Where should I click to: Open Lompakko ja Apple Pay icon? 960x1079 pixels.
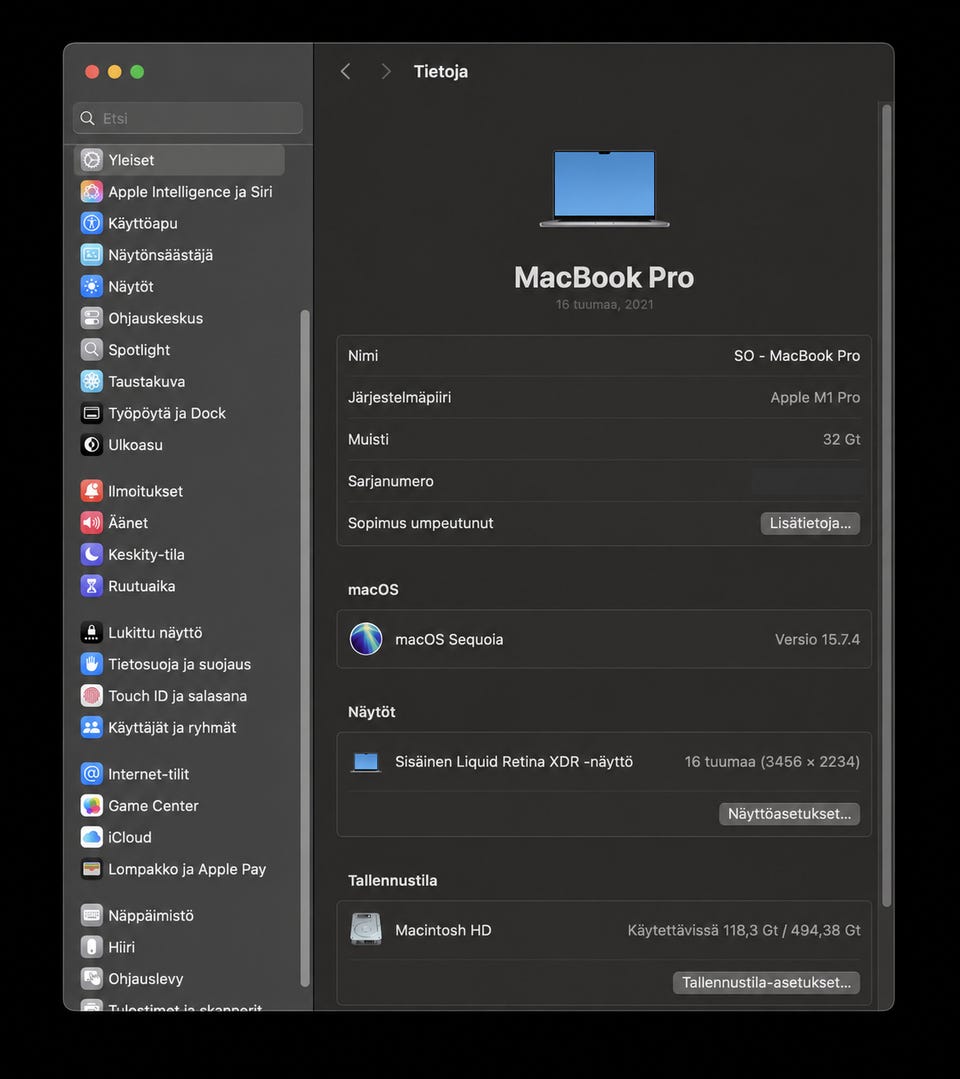(x=92, y=868)
